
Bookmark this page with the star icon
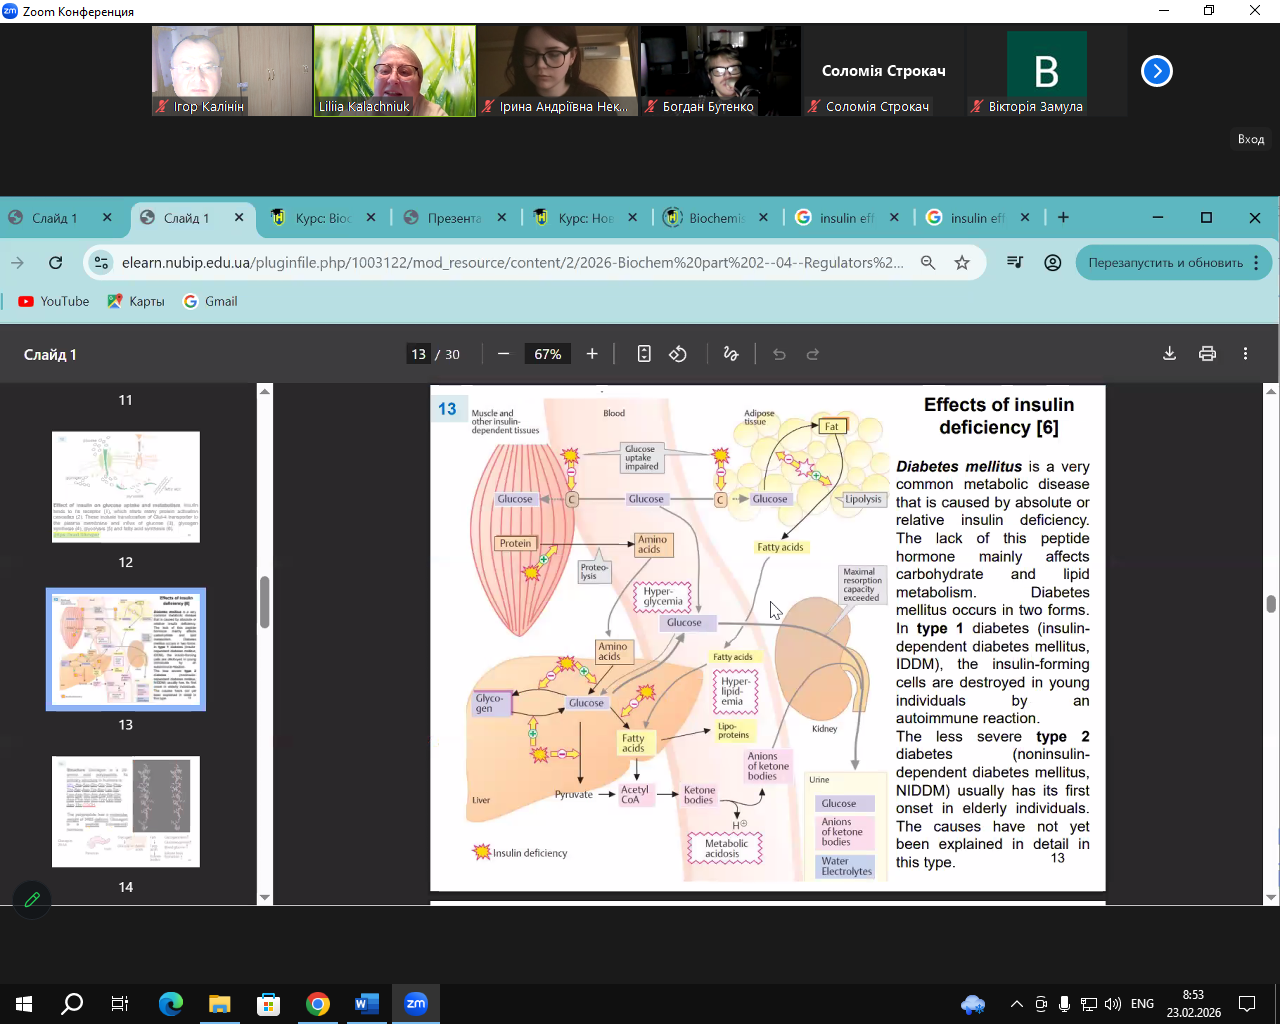962,263
